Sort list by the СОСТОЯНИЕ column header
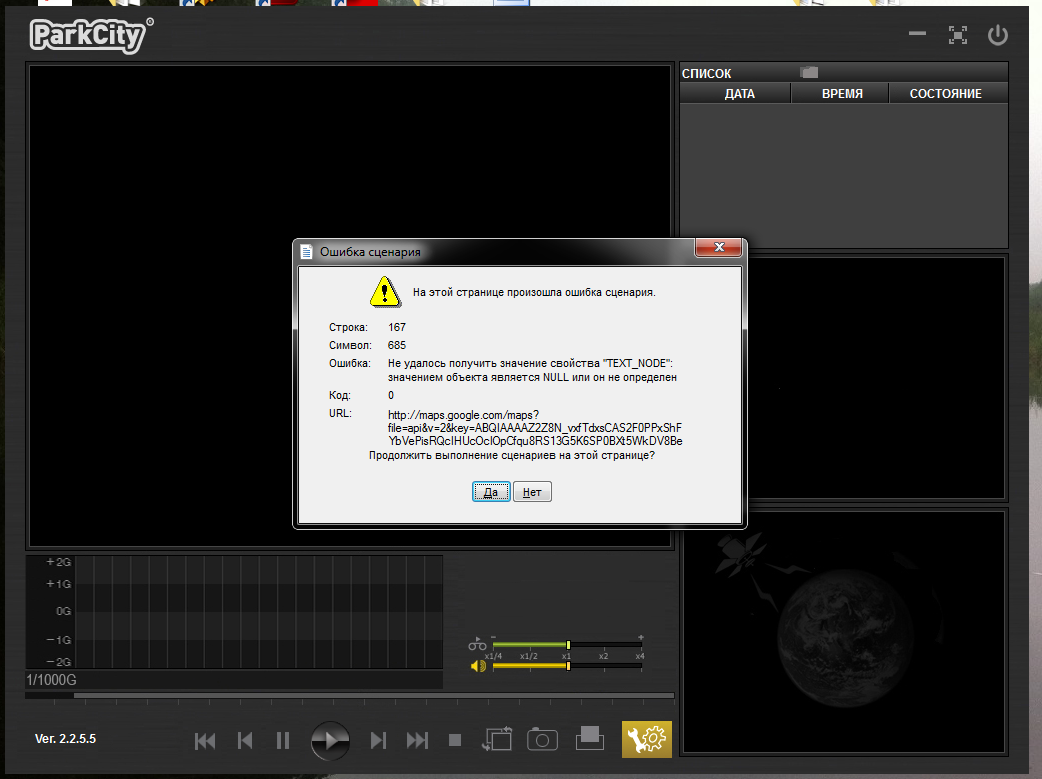Image resolution: width=1042 pixels, height=779 pixels. [945, 94]
